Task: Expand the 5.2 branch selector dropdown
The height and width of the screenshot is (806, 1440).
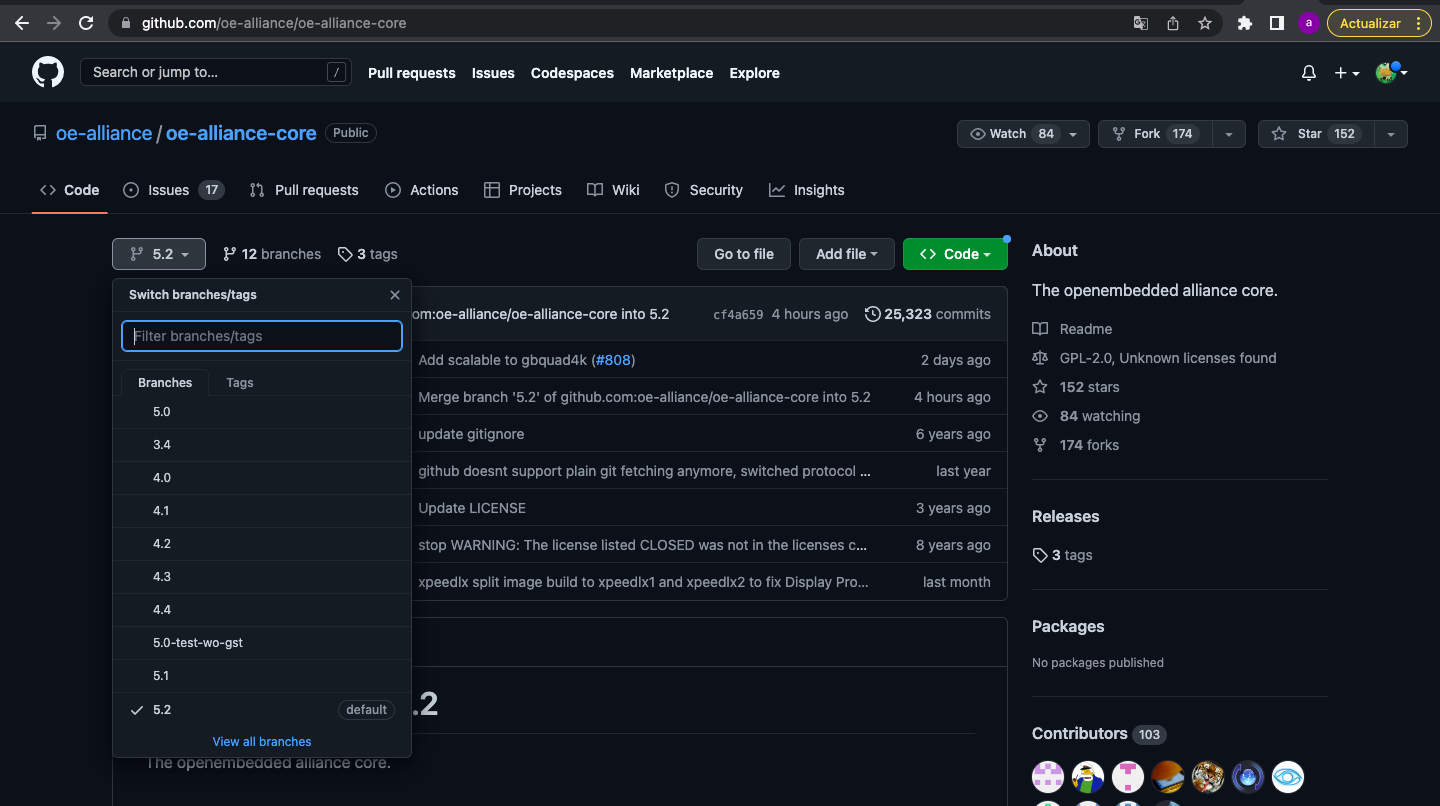Action: tap(159, 254)
